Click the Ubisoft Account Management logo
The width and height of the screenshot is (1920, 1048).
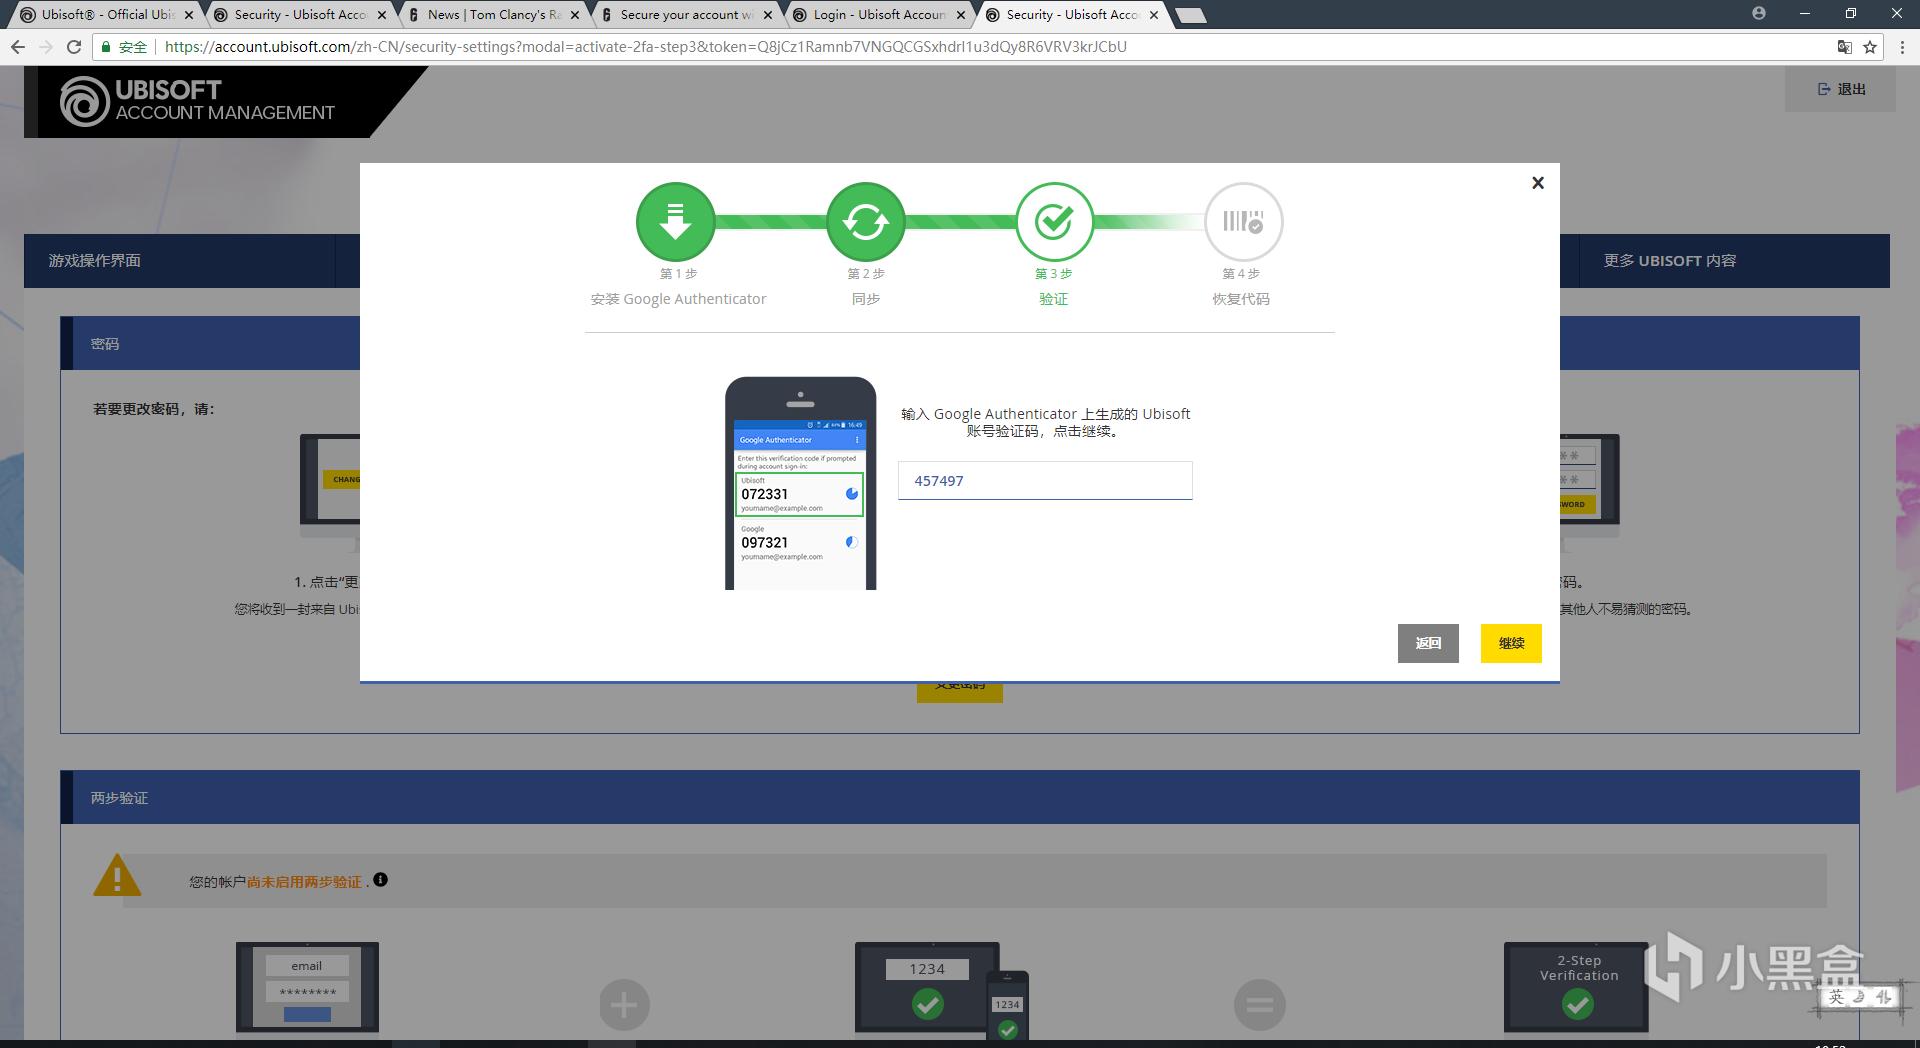(198, 101)
